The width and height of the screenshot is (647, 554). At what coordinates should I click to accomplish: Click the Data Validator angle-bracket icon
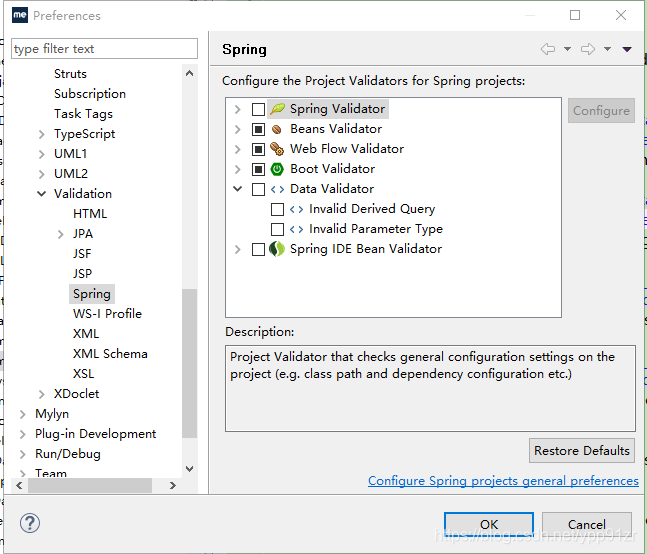[x=277, y=189]
